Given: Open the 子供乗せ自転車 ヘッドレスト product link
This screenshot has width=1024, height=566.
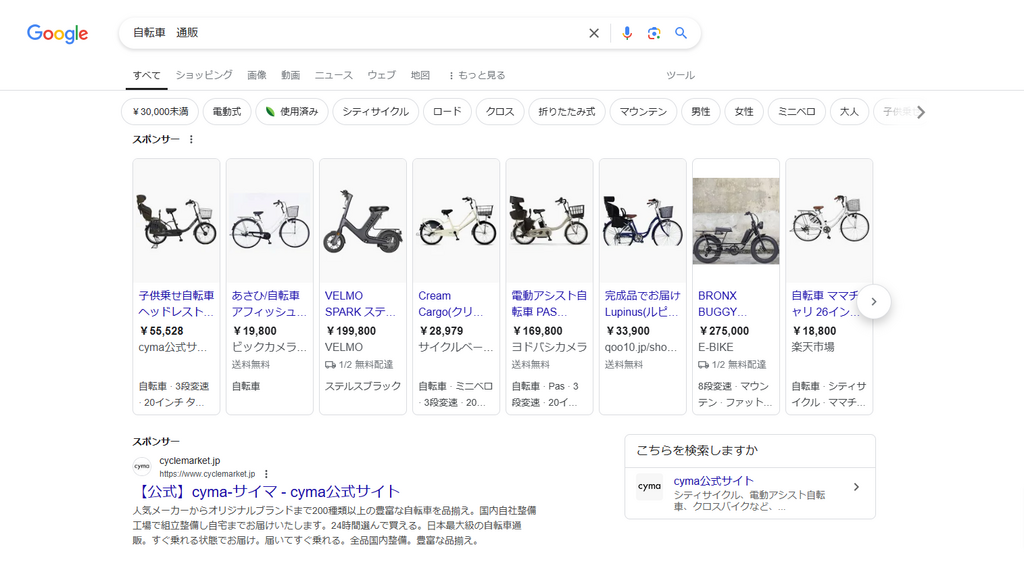Looking at the screenshot, I should pos(176,304).
